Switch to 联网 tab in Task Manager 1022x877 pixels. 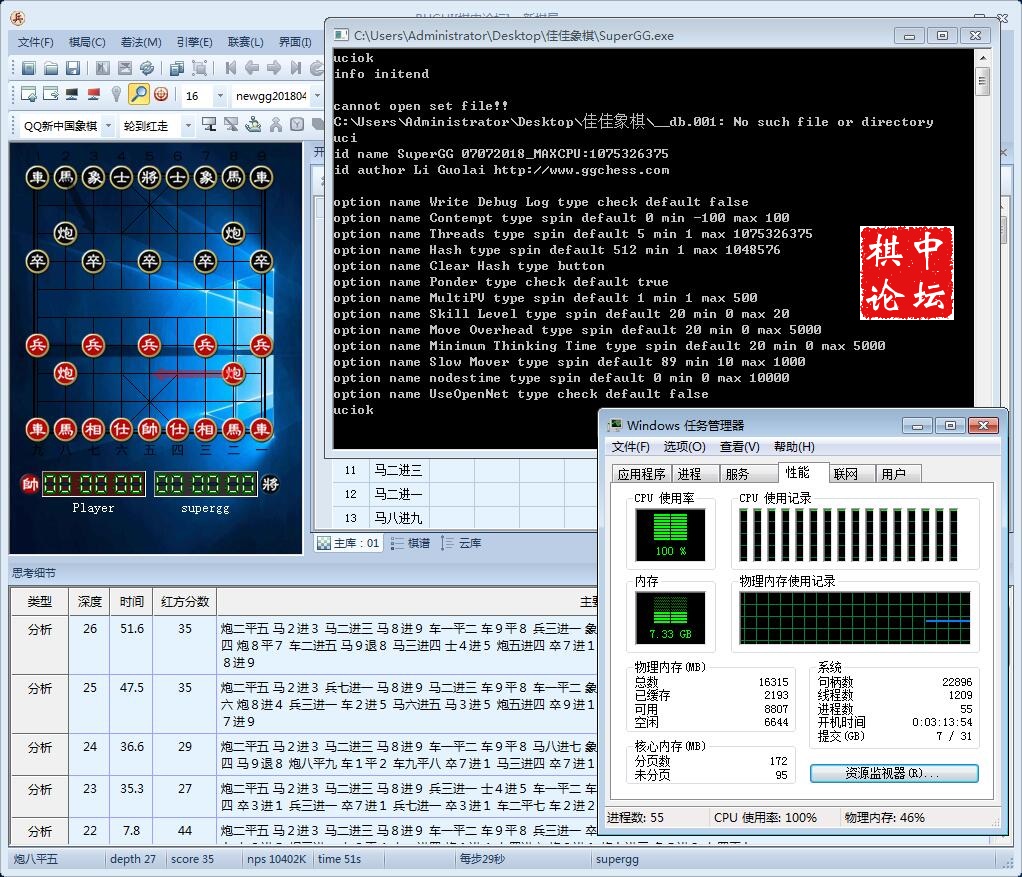[851, 474]
